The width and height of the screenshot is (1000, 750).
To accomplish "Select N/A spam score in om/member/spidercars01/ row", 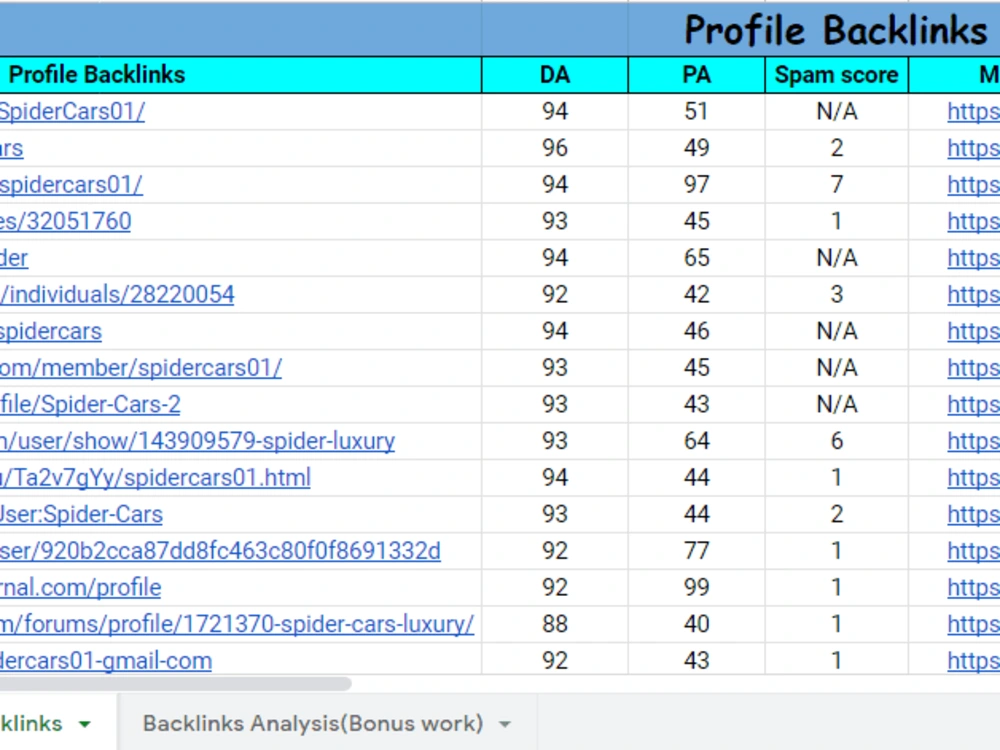I will coord(837,368).
